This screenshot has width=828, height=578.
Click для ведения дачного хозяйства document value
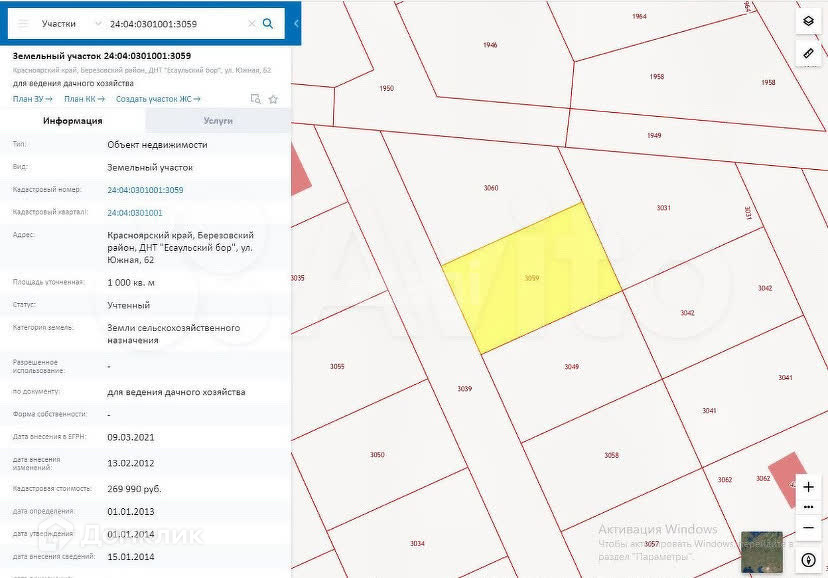point(176,392)
